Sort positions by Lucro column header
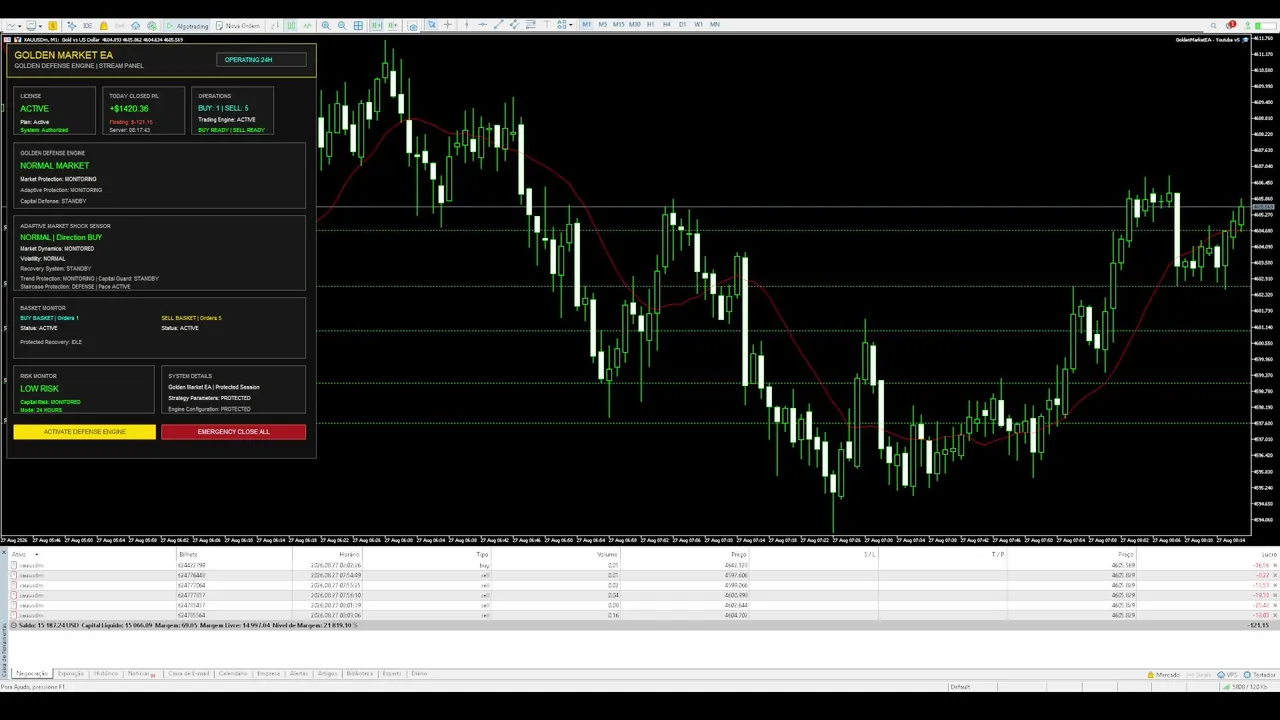The image size is (1280, 720). 1269,554
